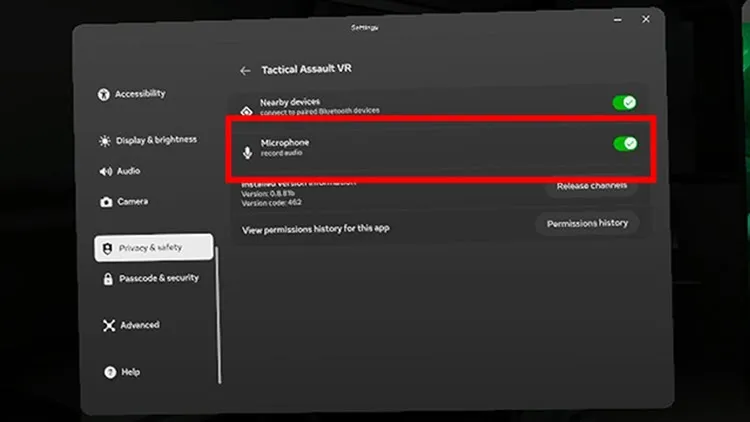Screen dimensions: 750x422
Task: Click the Permissions history button
Action: pos(587,223)
